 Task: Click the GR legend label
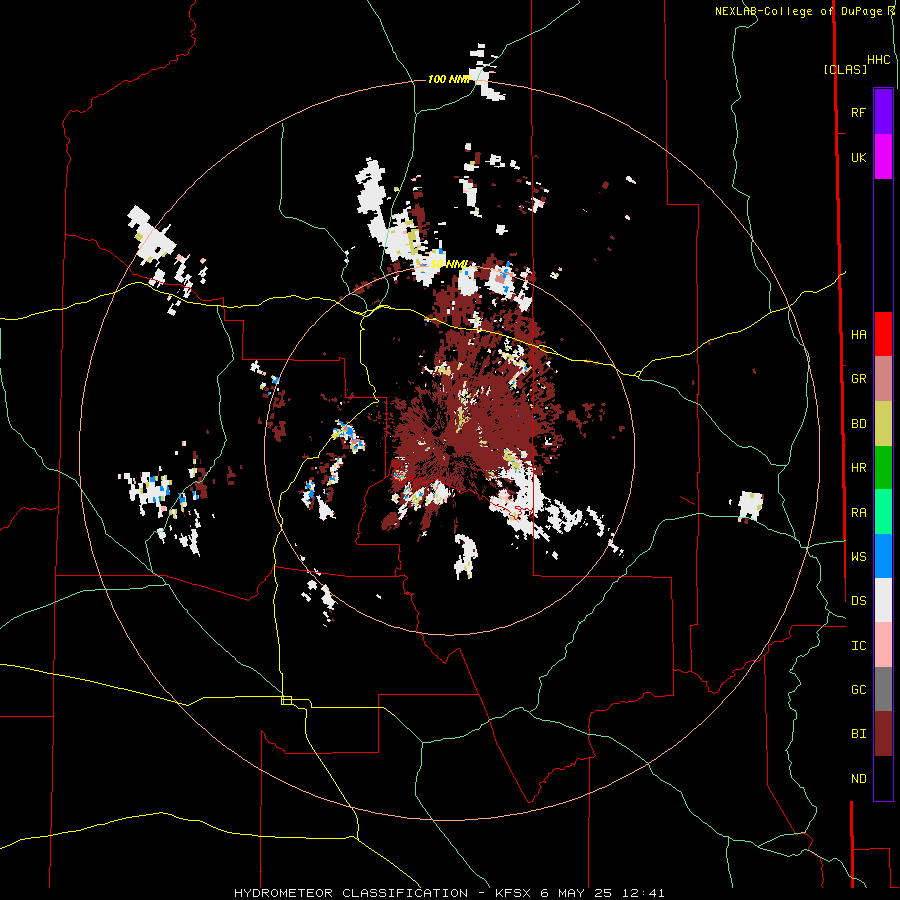[x=858, y=379]
